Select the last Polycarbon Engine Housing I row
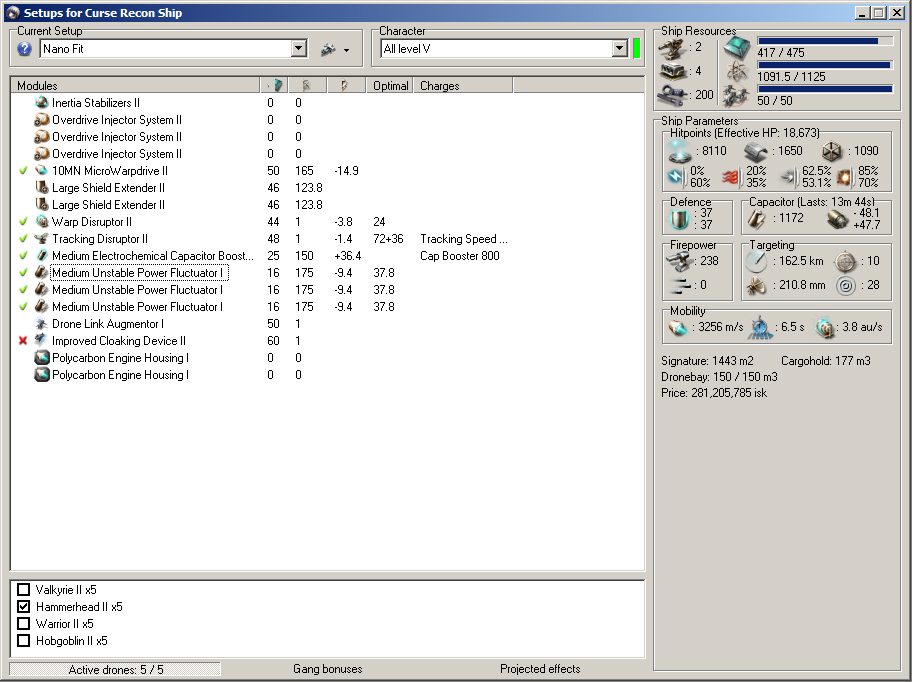 (327, 375)
